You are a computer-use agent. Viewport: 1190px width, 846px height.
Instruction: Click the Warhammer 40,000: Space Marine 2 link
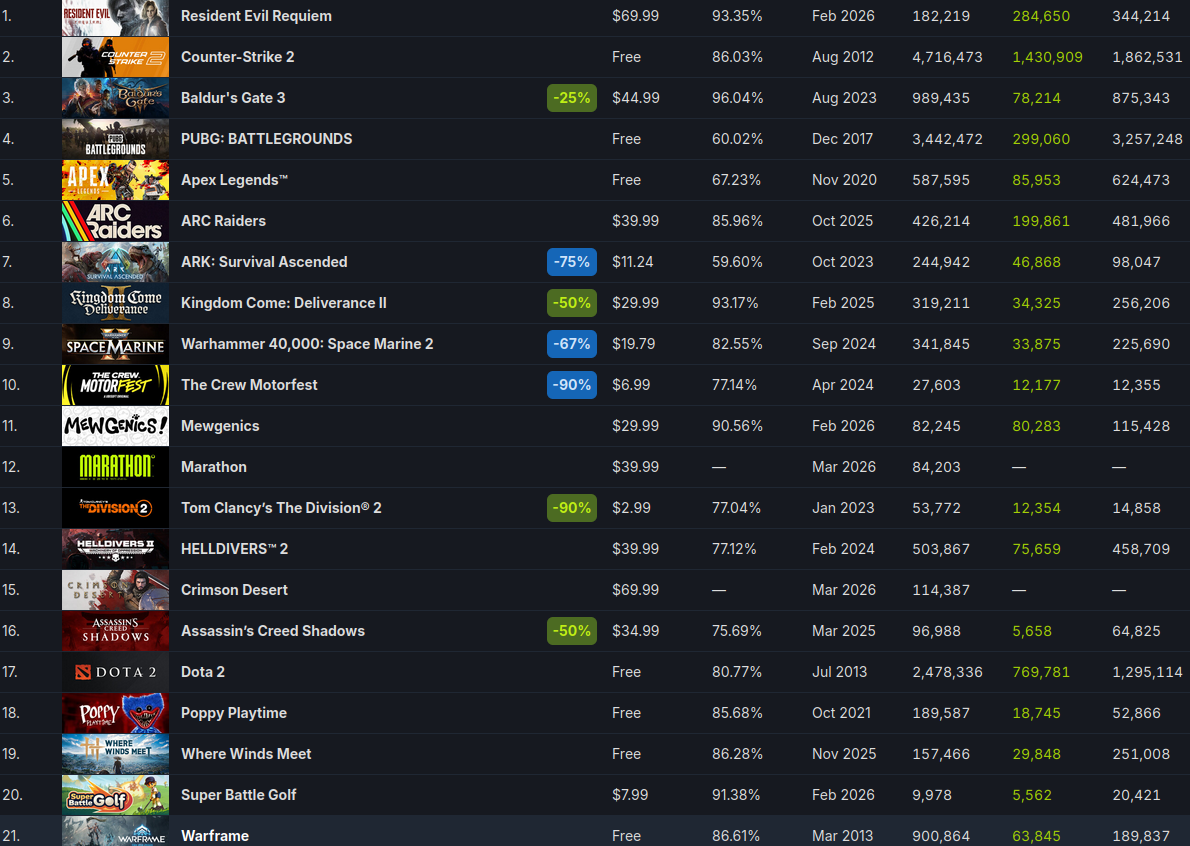[x=307, y=344]
